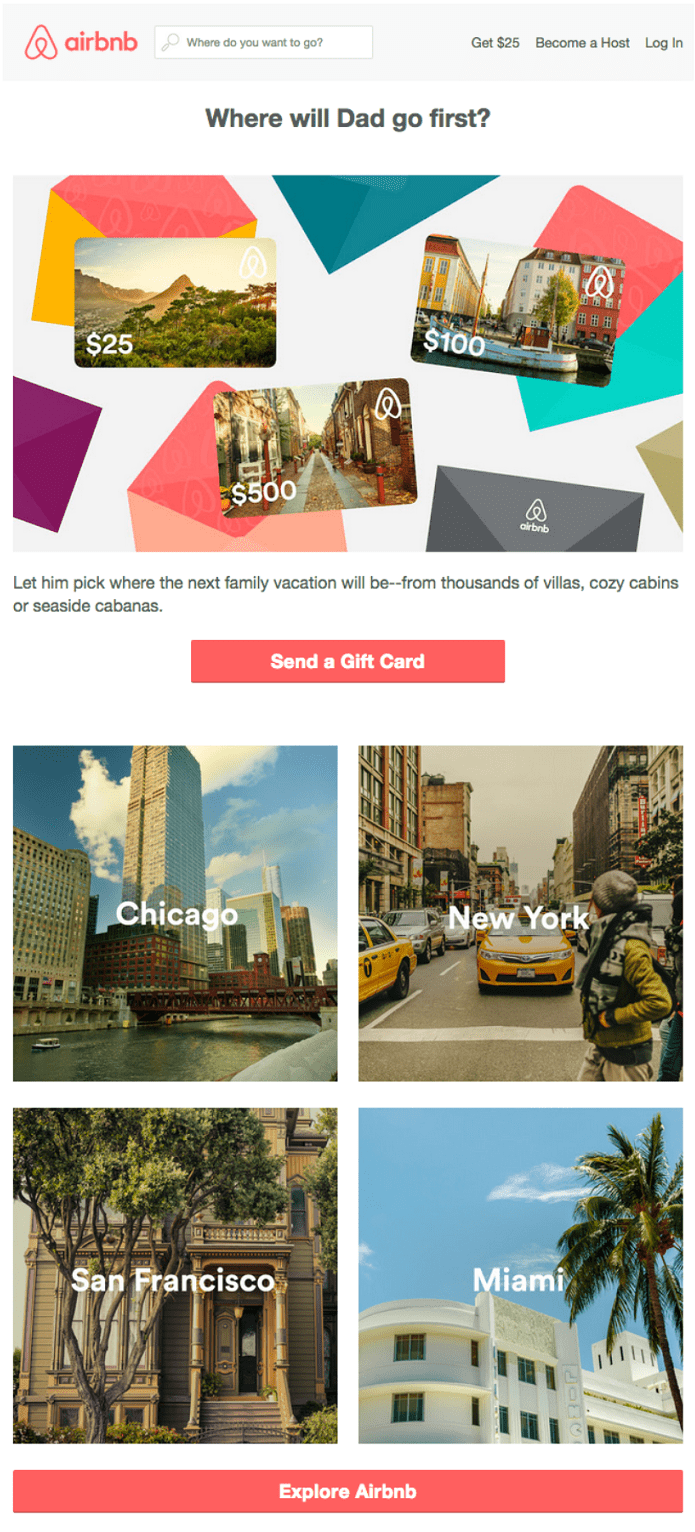Click Airbnb logo on $100 gift card
Viewport: 695px width, 1532px height.
(x=598, y=282)
